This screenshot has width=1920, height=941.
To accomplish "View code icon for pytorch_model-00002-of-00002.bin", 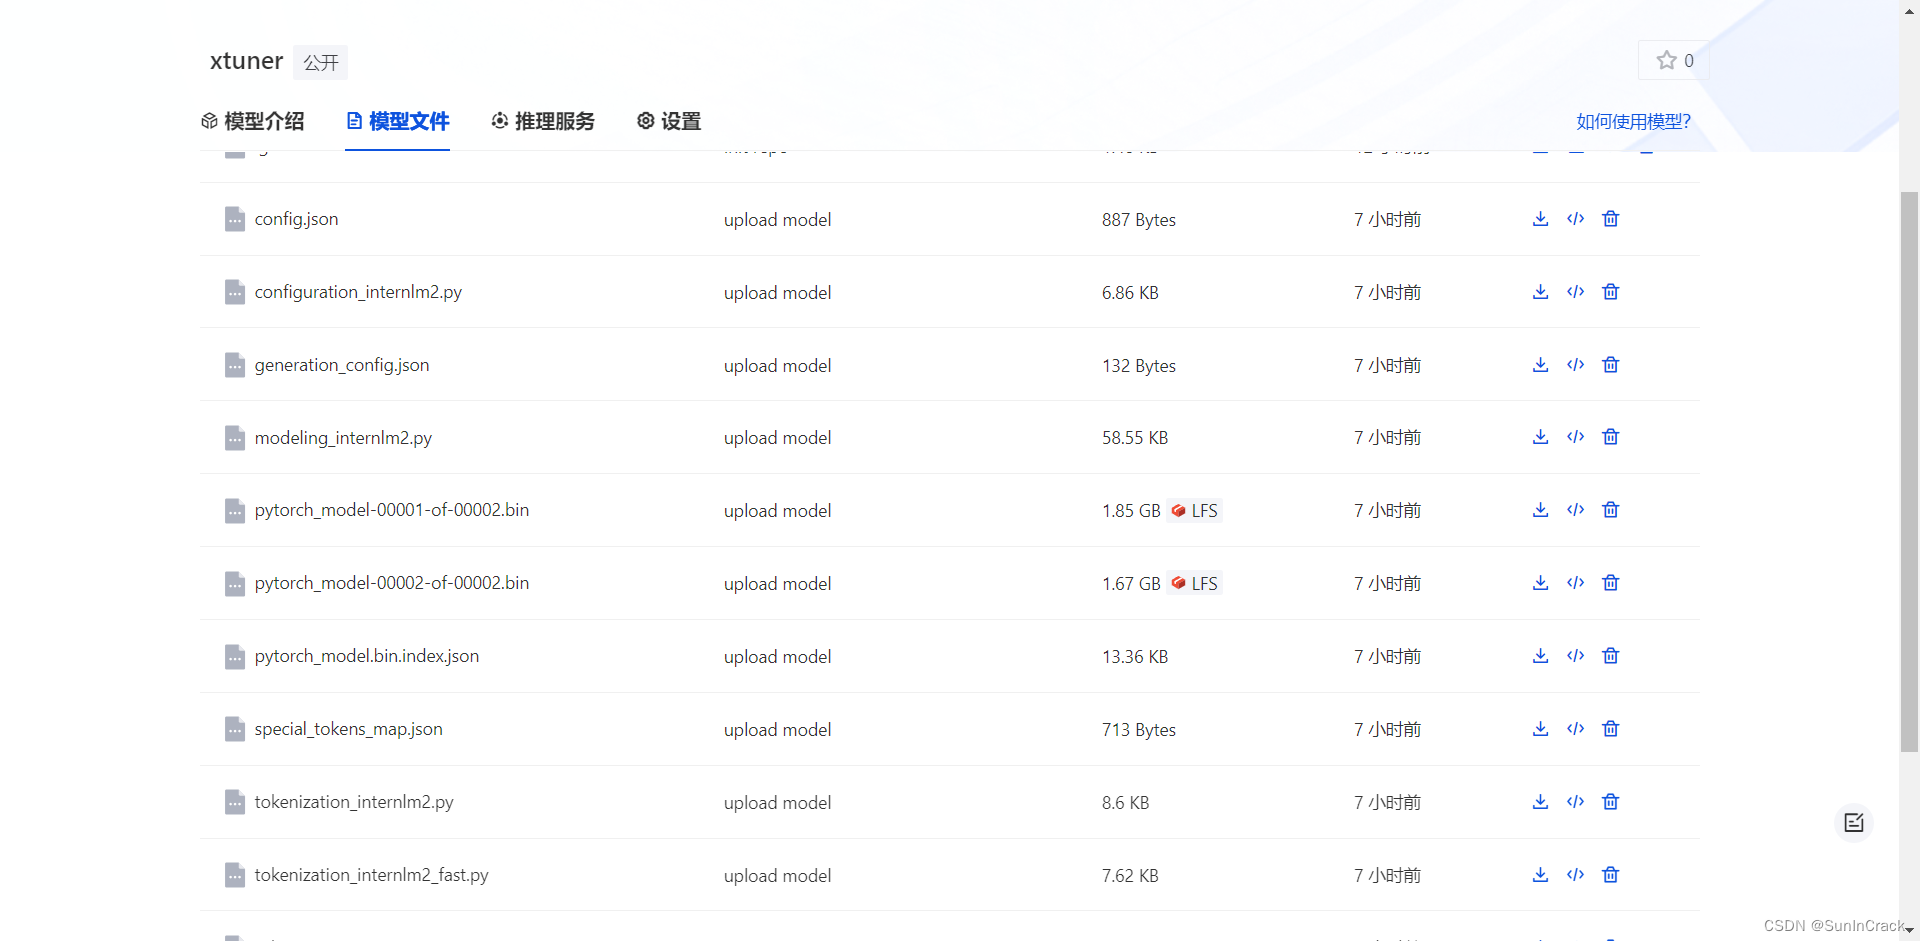I will click(1576, 583).
